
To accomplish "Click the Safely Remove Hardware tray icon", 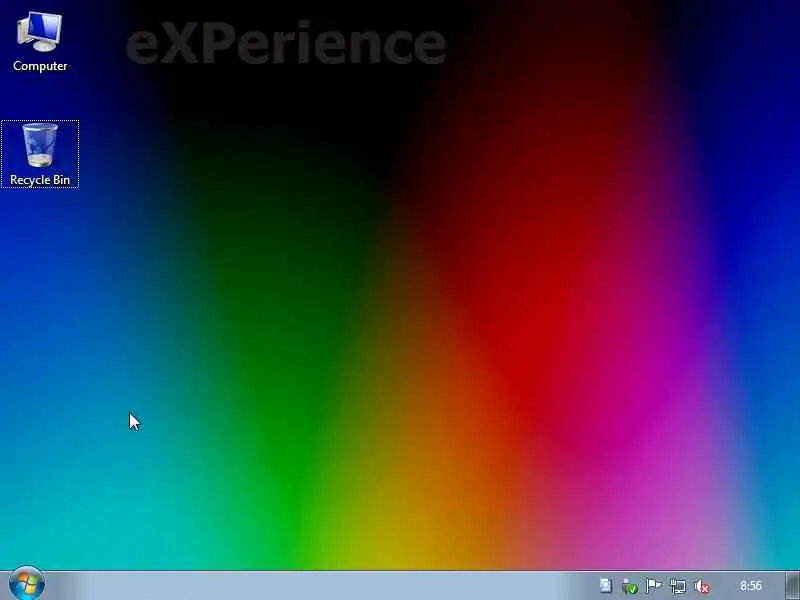I will point(630,586).
